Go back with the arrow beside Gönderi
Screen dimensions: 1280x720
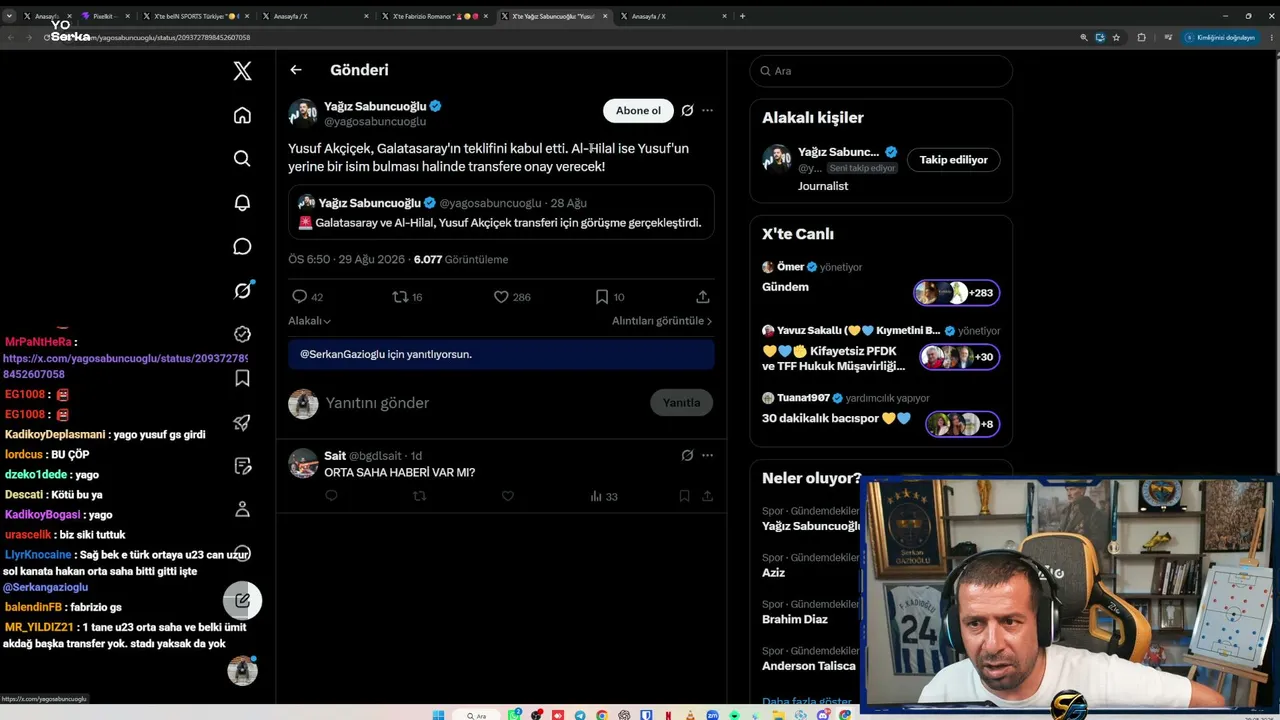click(296, 70)
